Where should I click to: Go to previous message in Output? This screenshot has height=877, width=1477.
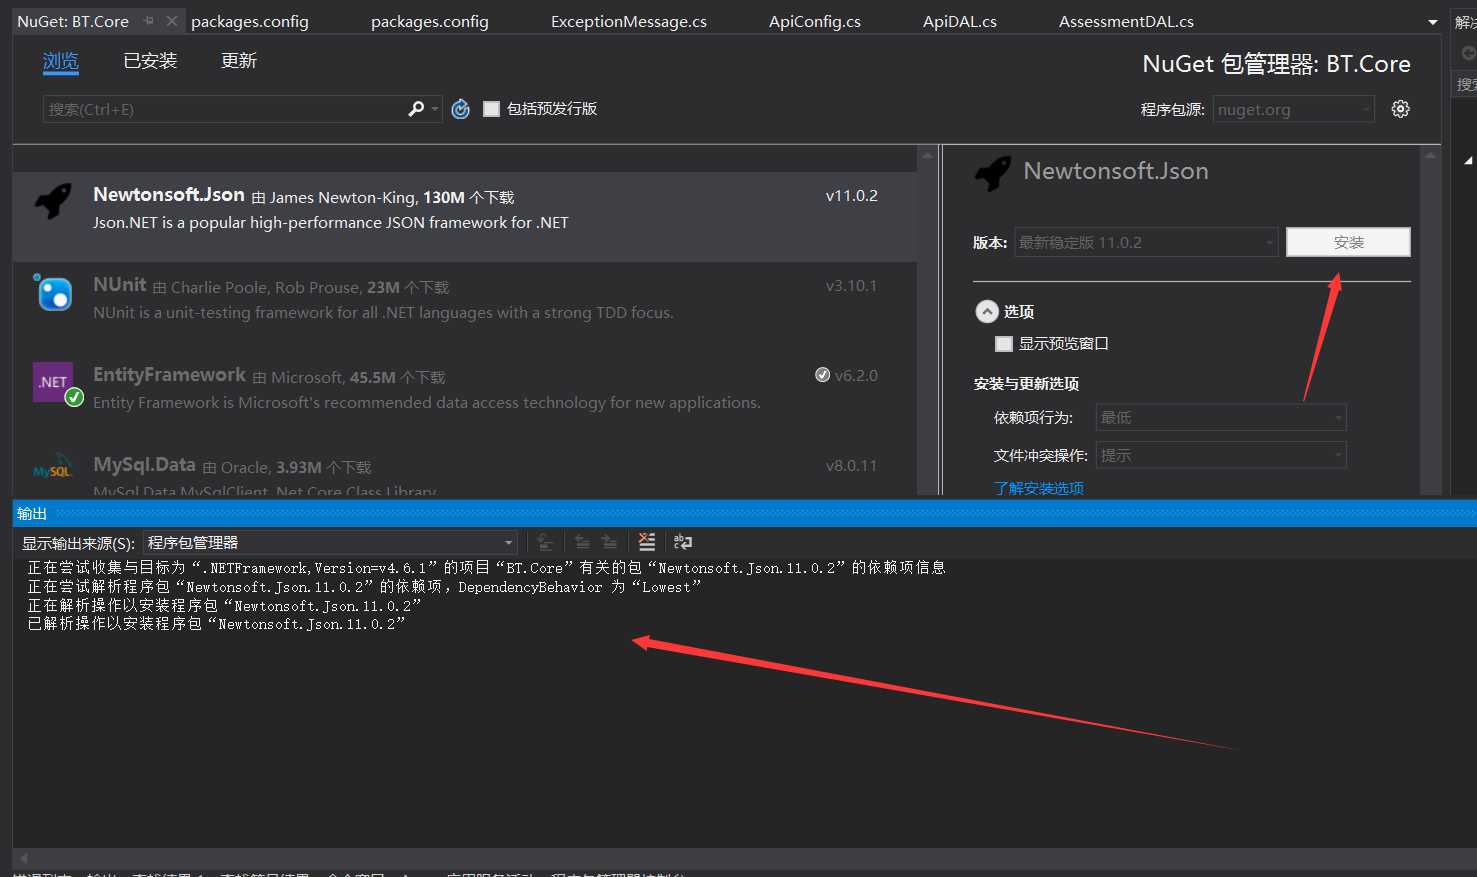[582, 542]
